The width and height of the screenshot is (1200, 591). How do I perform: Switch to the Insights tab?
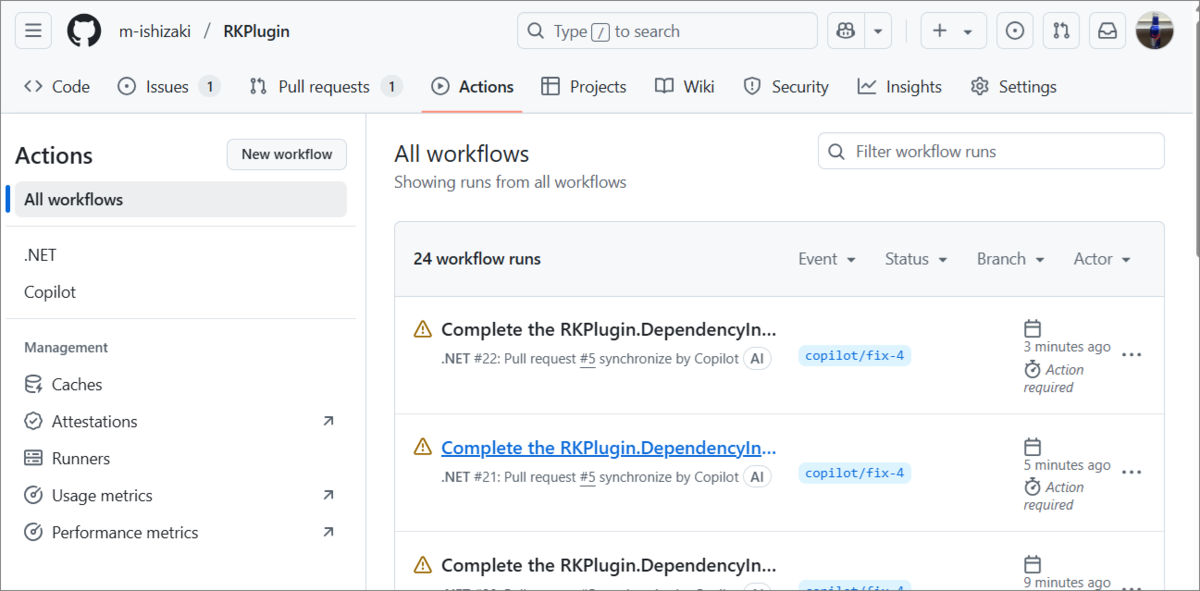pos(899,87)
